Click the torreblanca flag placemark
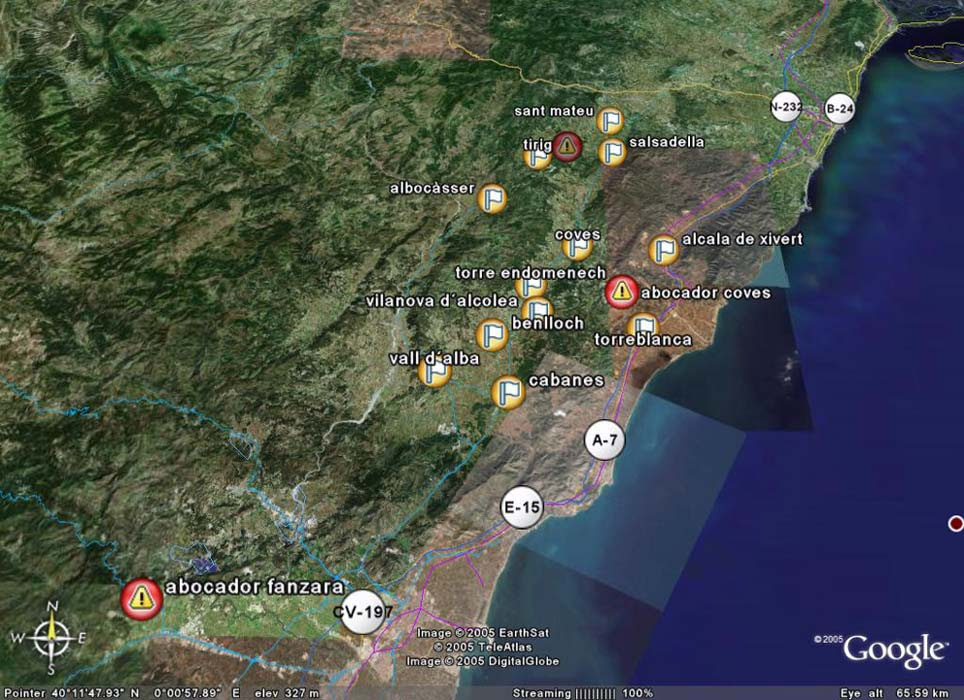Image resolution: width=964 pixels, height=700 pixels. (643, 326)
